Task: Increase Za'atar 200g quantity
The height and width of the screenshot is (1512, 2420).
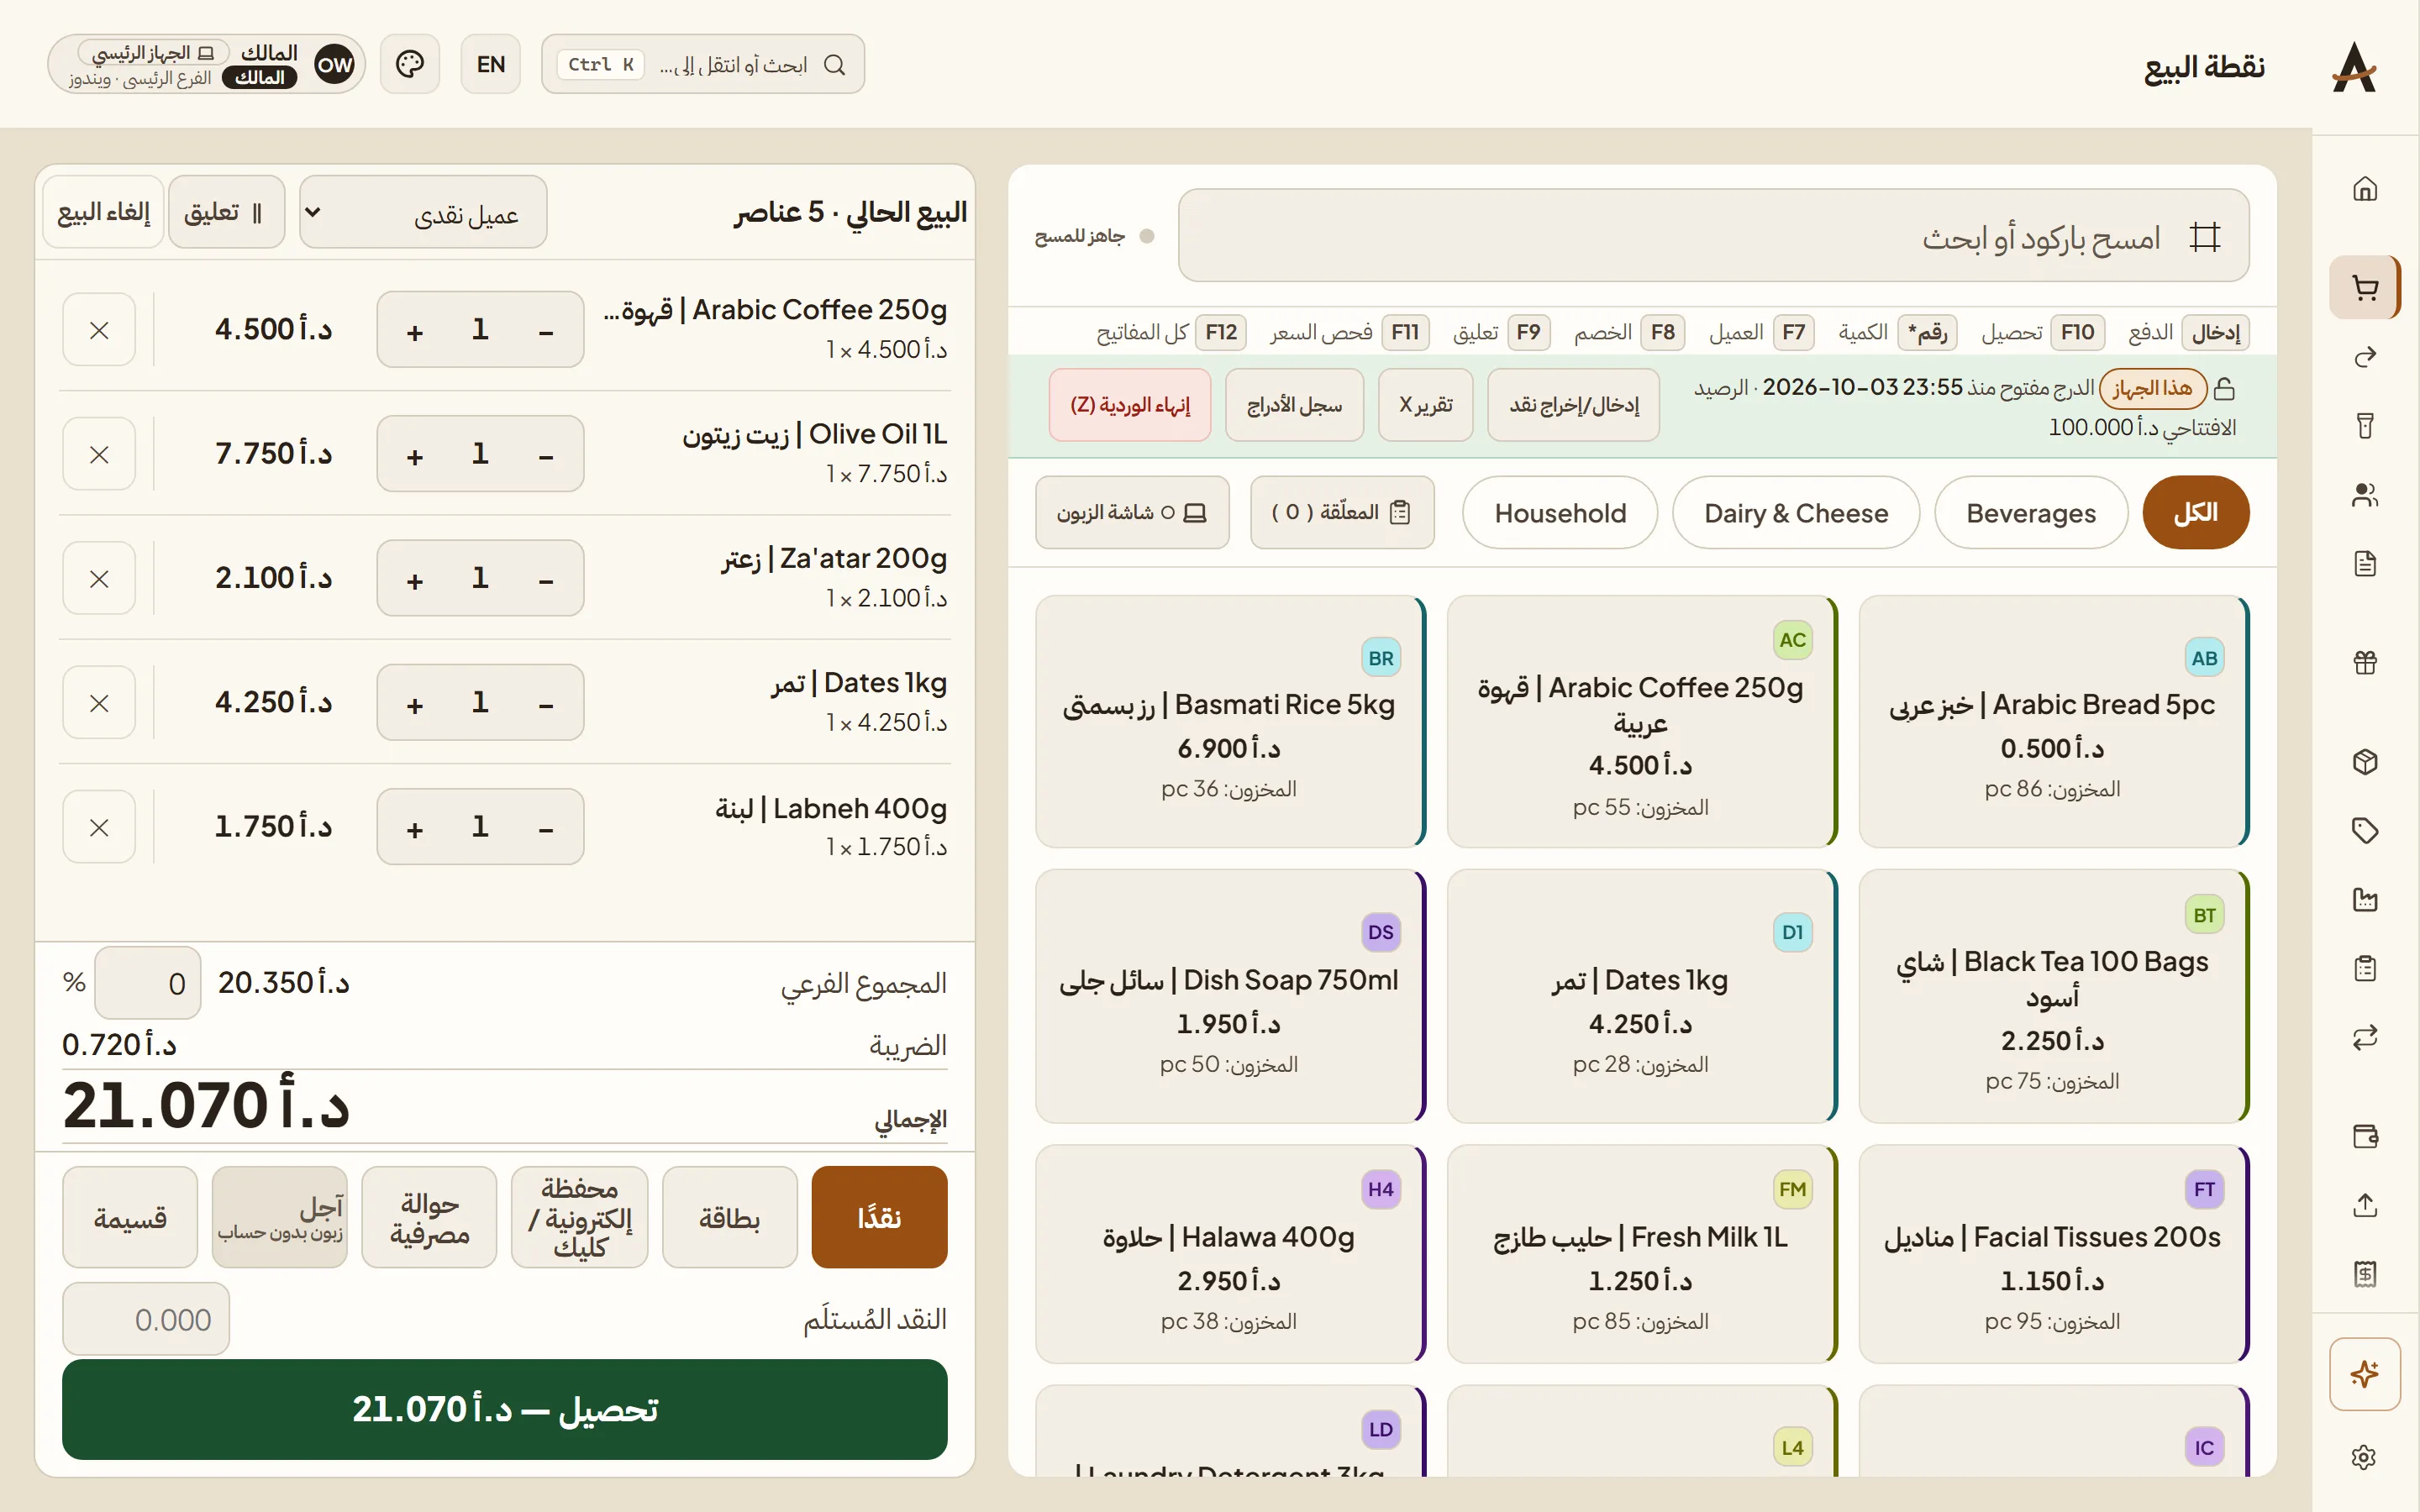Action: pyautogui.click(x=415, y=579)
